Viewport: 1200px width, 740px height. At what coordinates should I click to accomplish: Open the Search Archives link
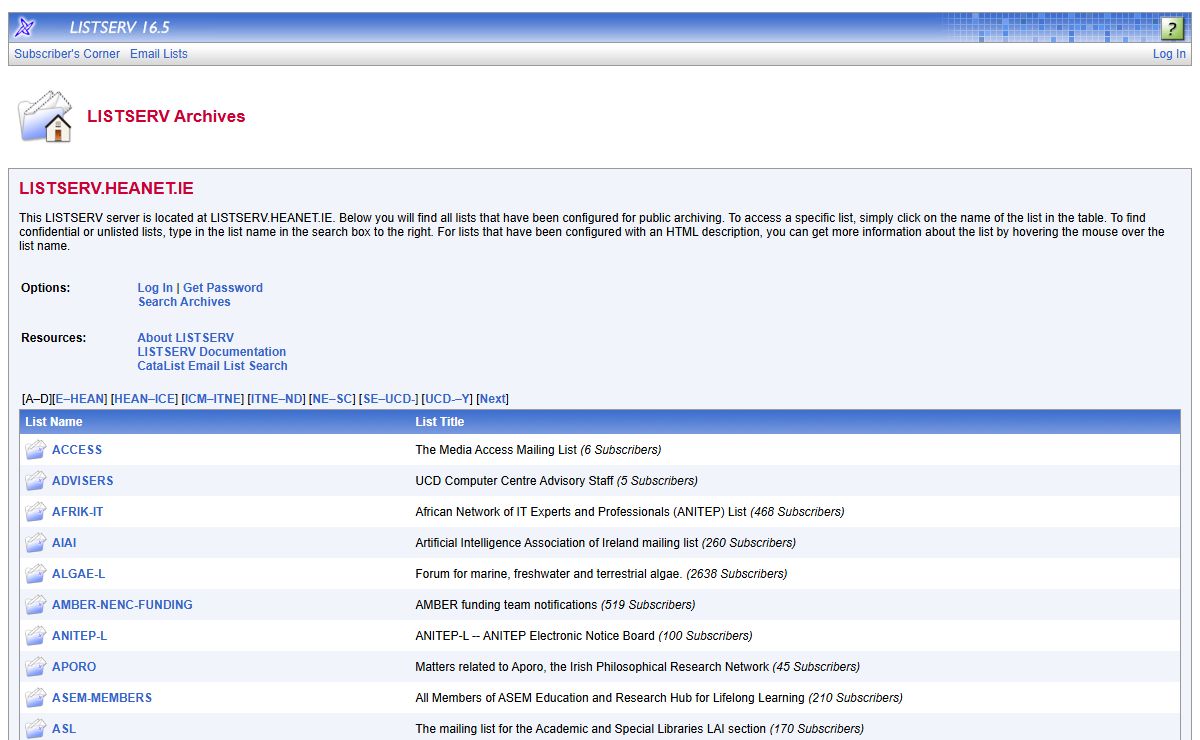click(x=184, y=302)
